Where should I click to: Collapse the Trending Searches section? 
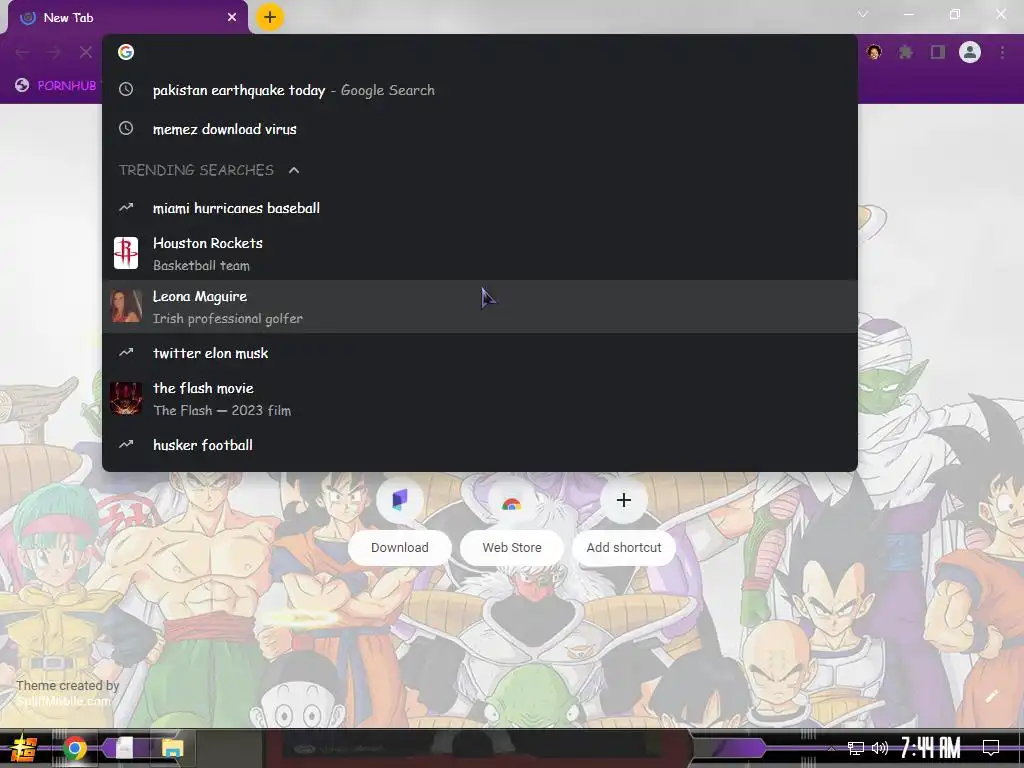pos(294,170)
